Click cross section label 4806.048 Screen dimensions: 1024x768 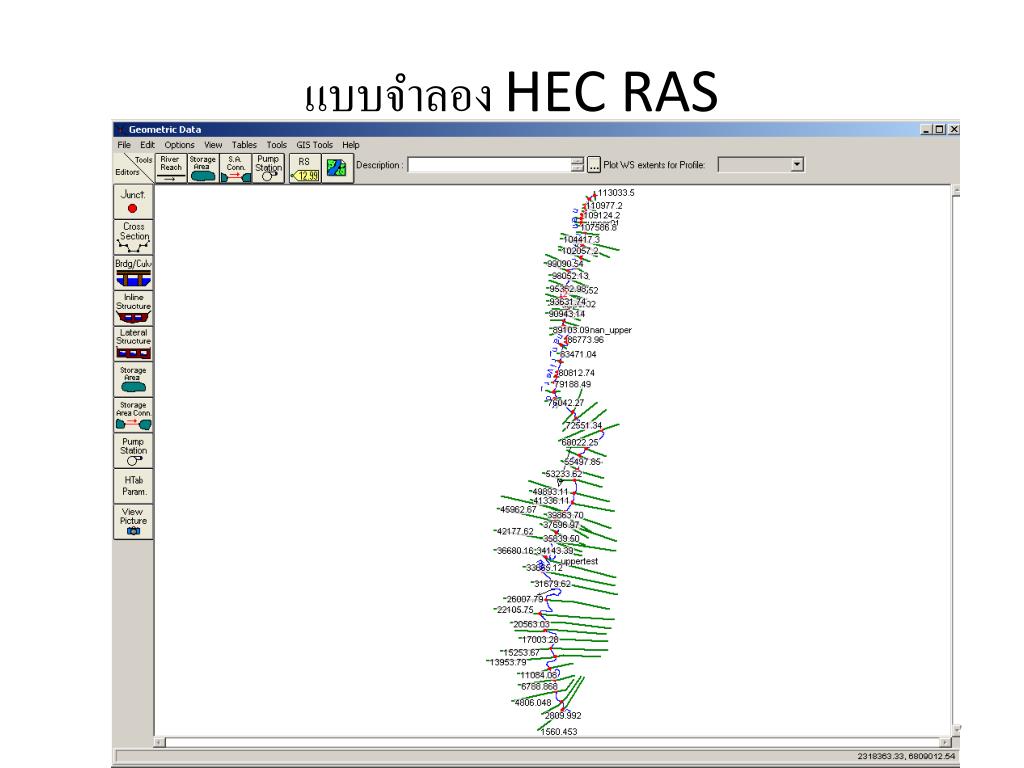click(x=533, y=703)
